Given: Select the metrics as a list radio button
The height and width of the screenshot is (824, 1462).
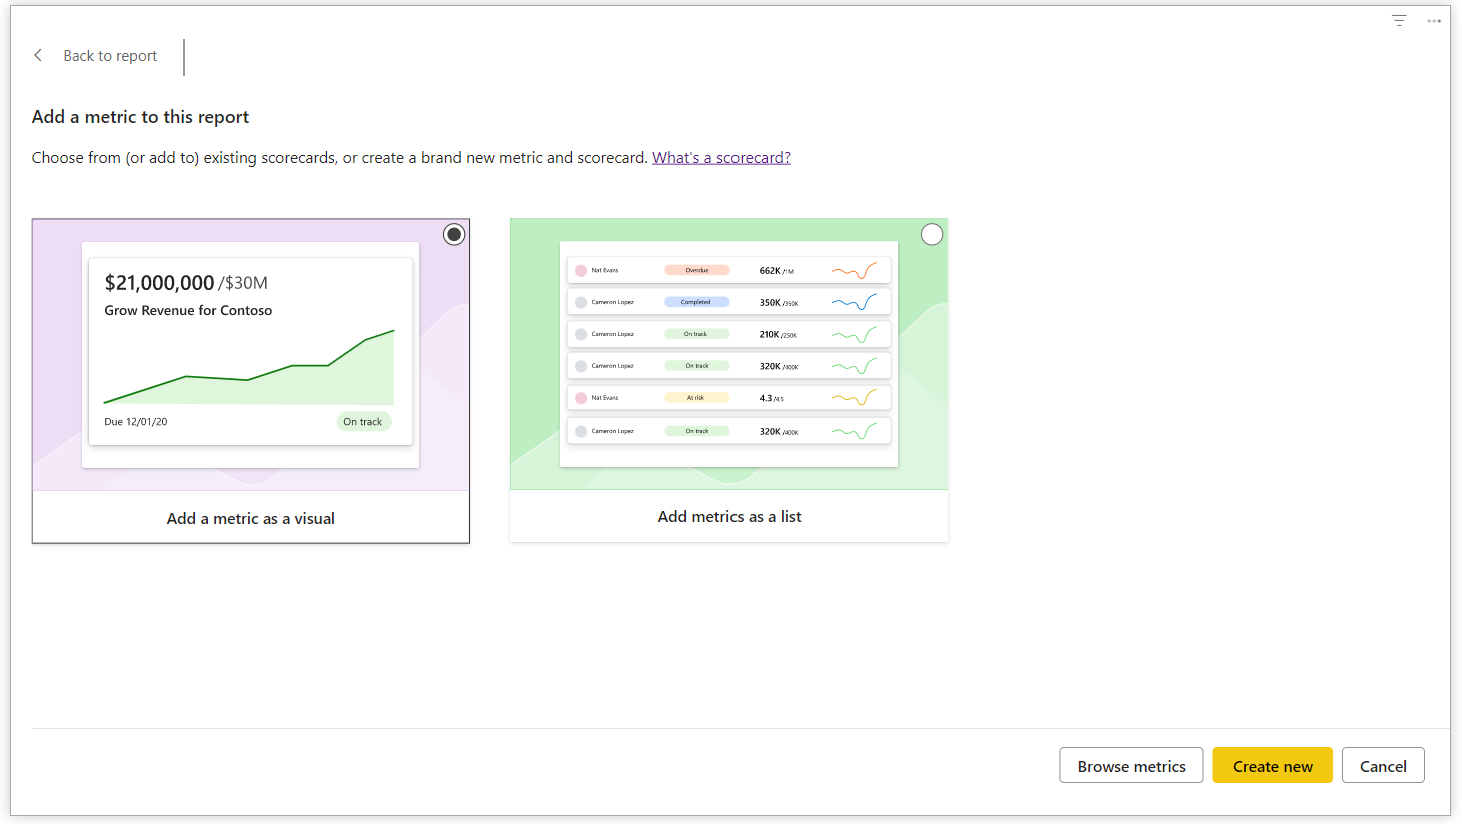Looking at the screenshot, I should 932,234.
